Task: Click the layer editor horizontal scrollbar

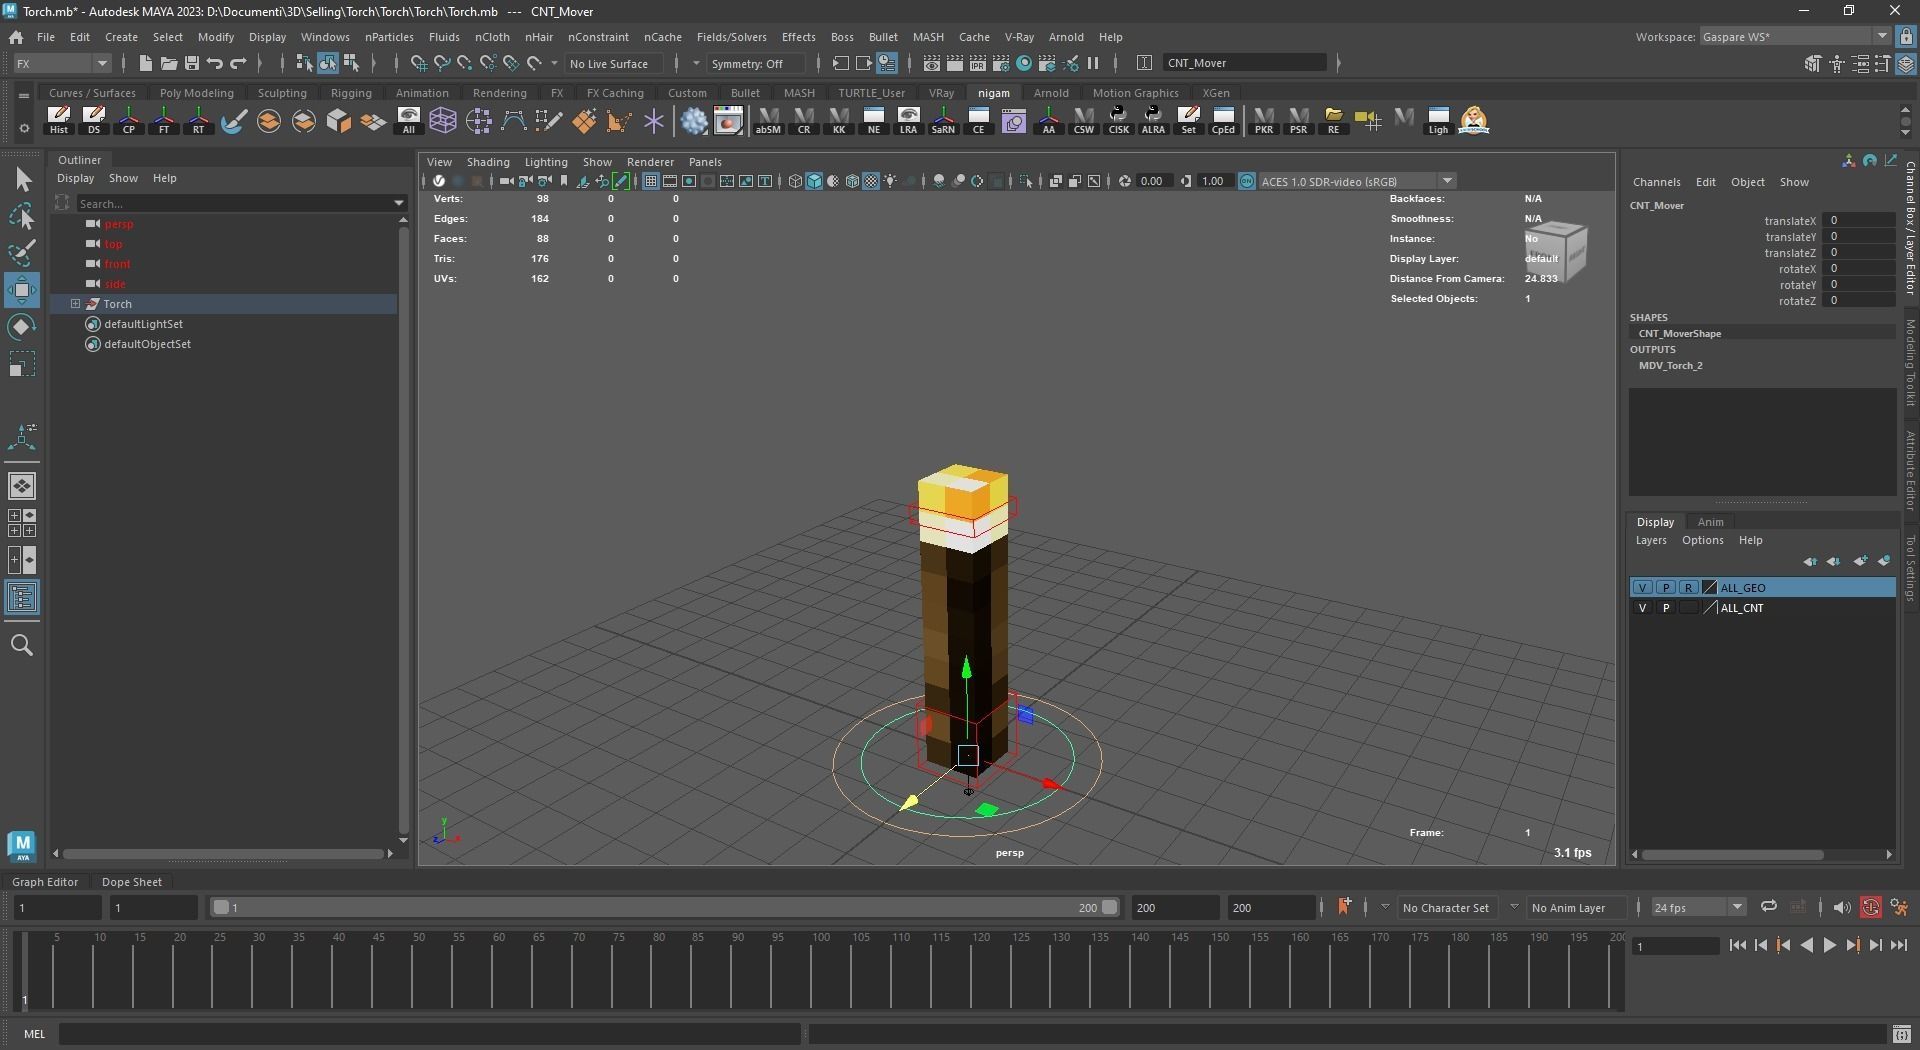Action: click(1732, 855)
